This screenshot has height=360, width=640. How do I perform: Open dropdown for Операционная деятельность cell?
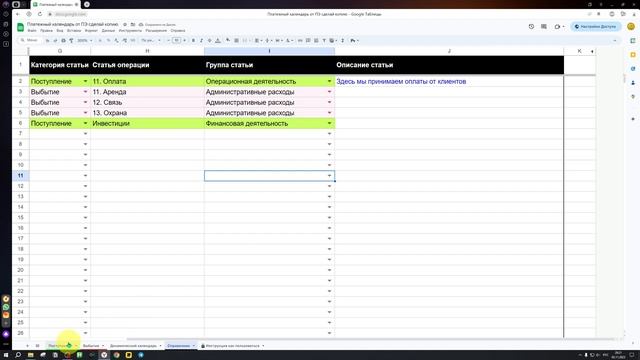point(329,81)
